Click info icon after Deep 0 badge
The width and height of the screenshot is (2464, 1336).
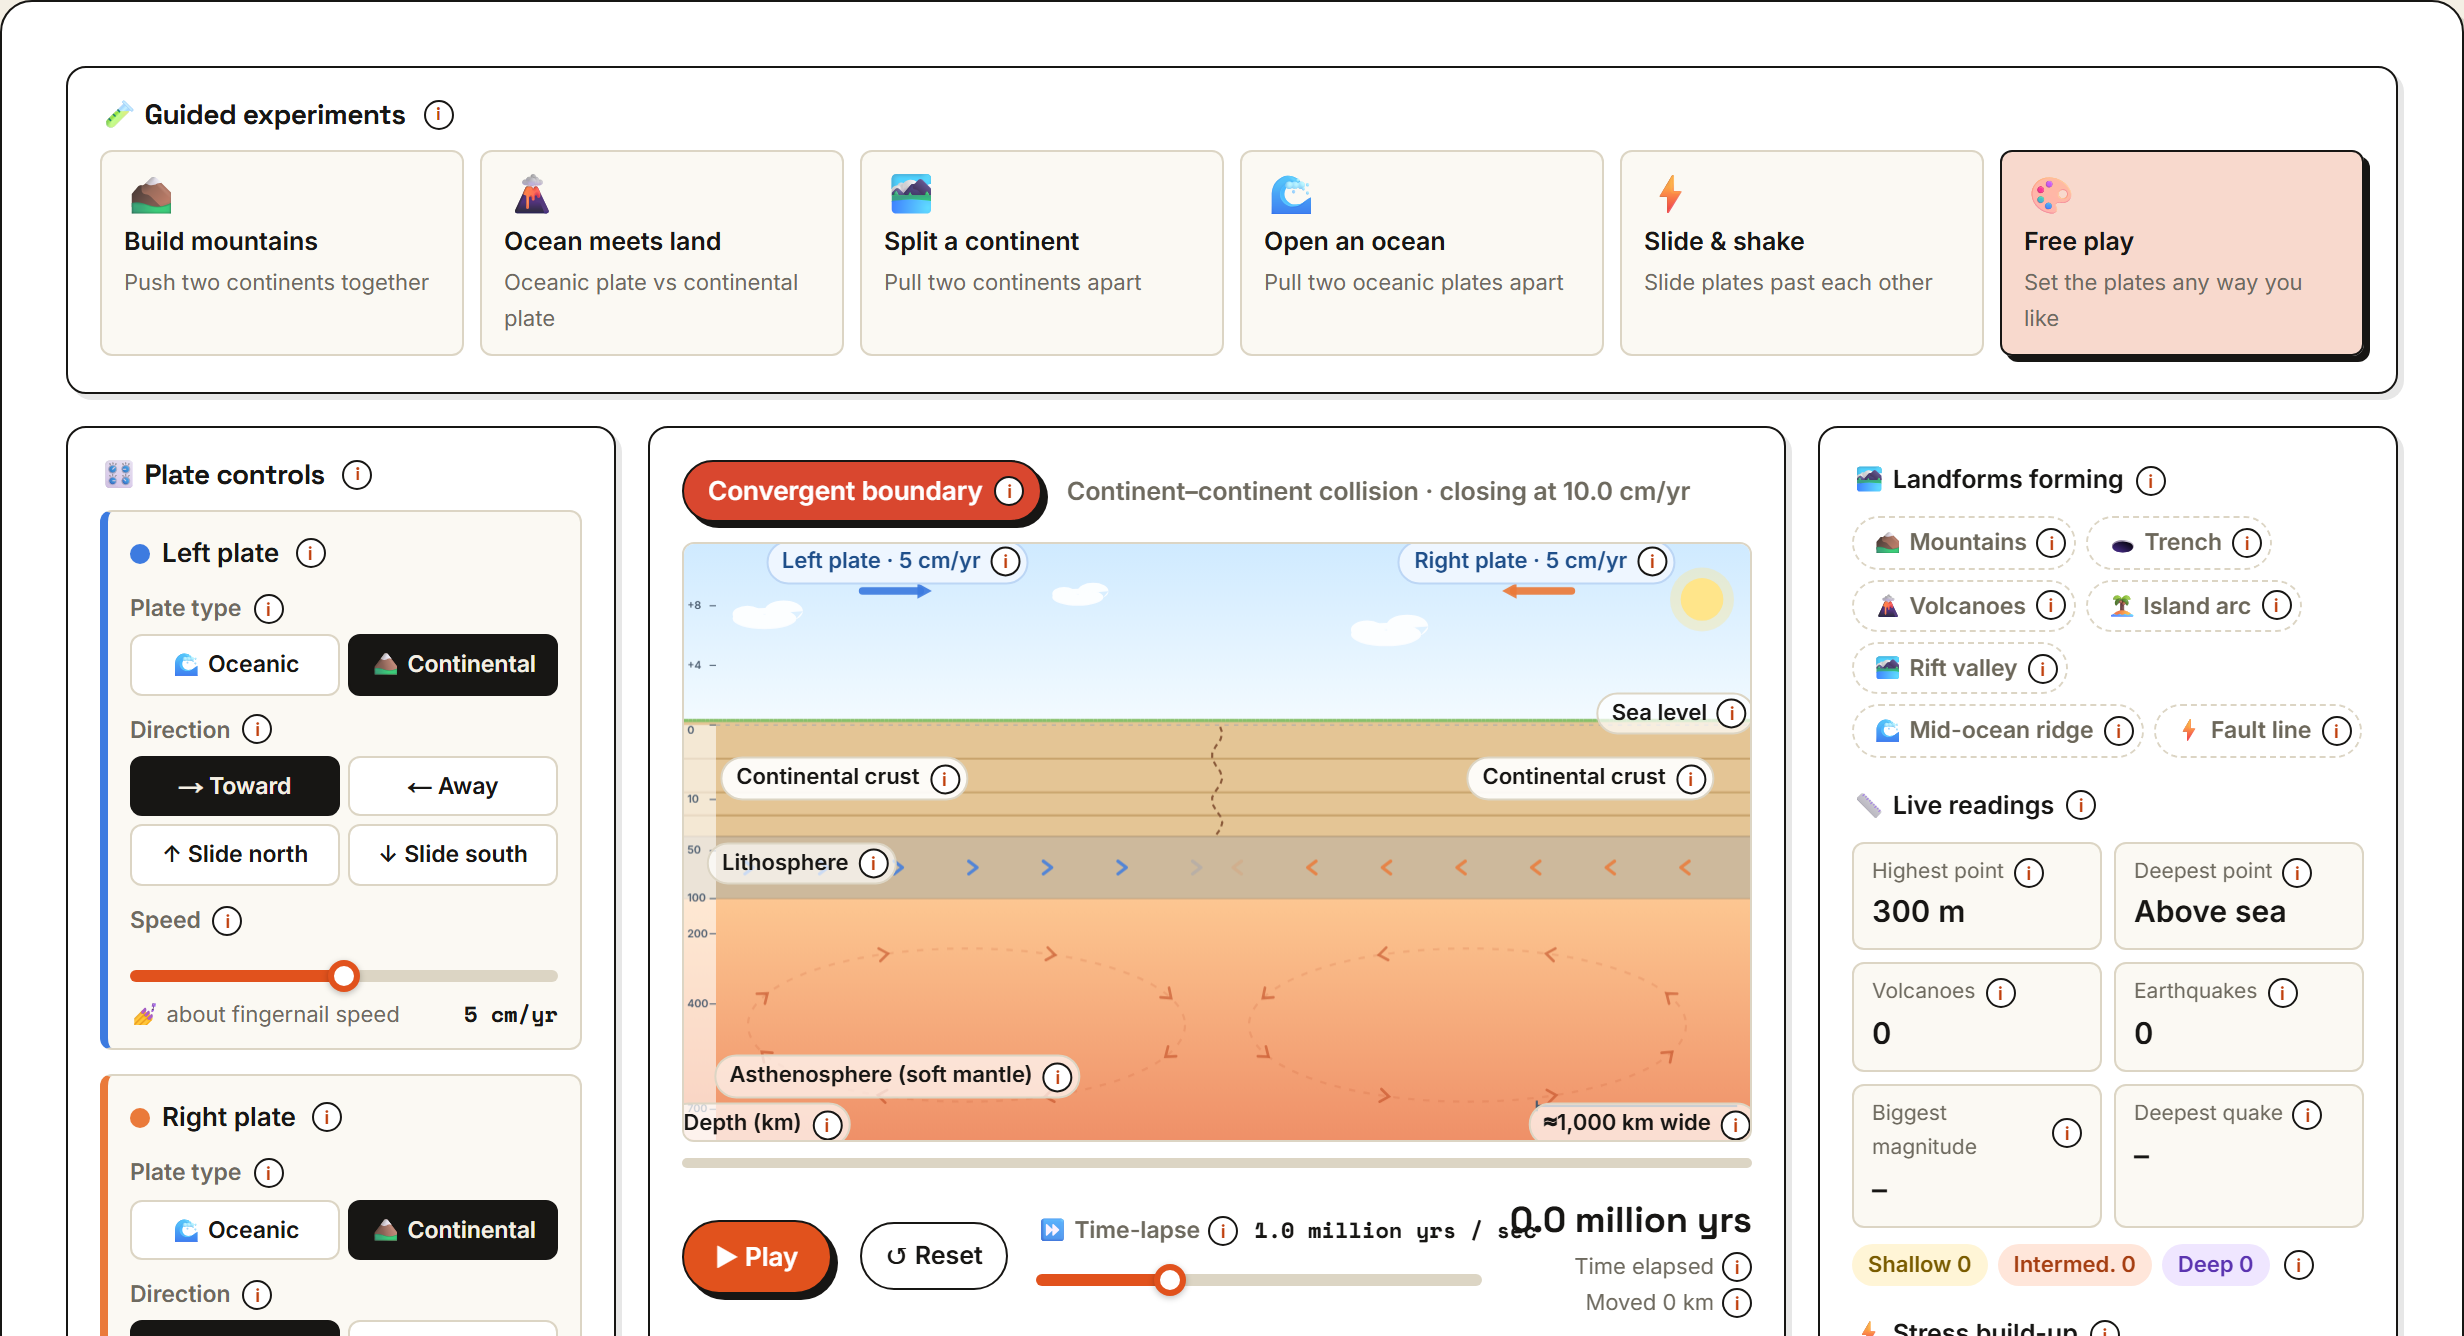(x=2299, y=1265)
